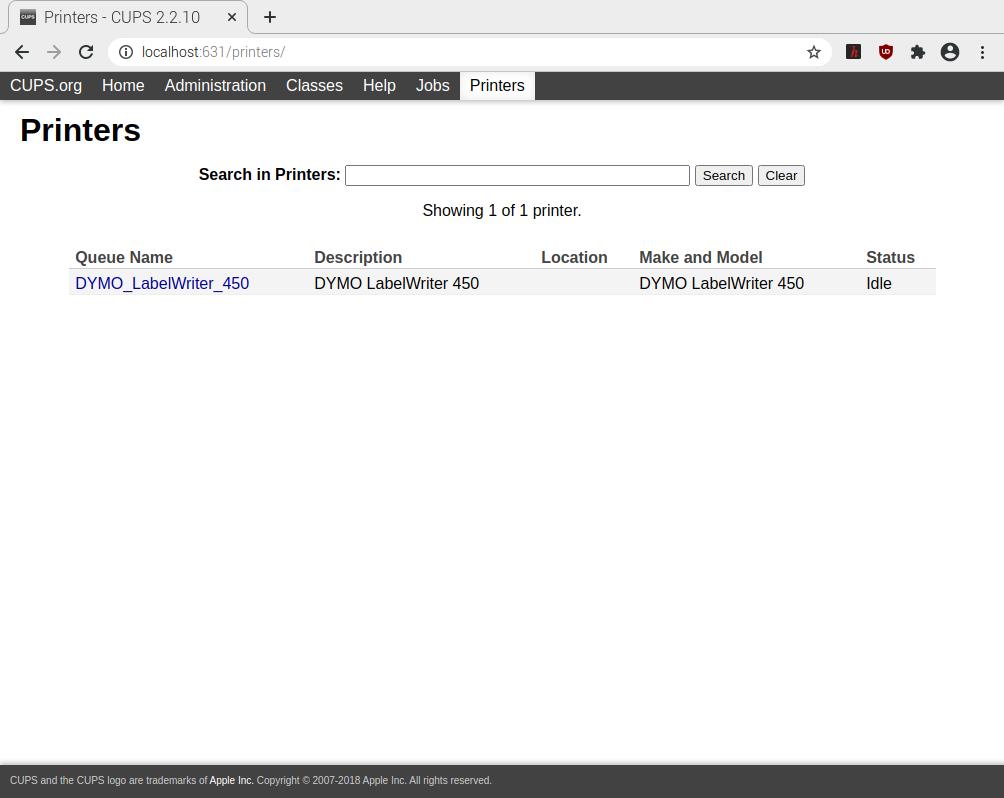Click the browser forward arrow

pyautogui.click(x=54, y=52)
